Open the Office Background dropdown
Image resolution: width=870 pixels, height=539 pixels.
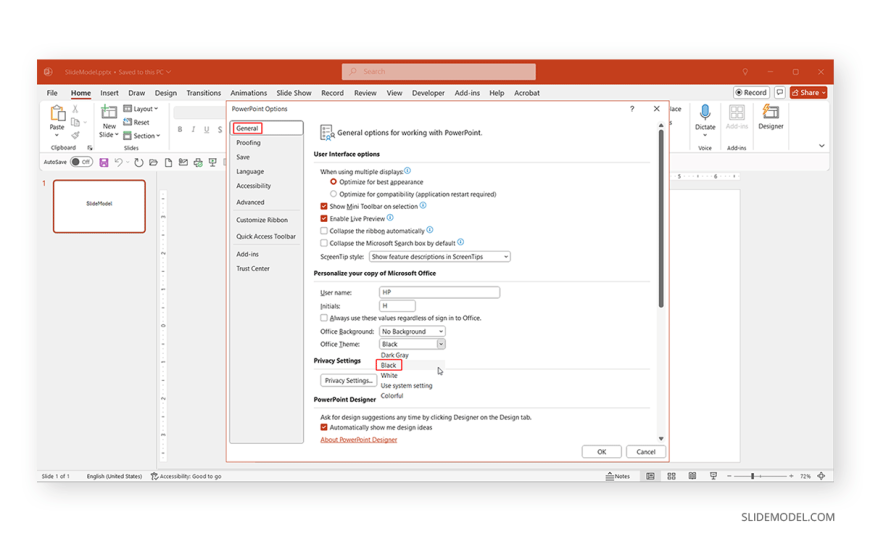click(x=412, y=331)
